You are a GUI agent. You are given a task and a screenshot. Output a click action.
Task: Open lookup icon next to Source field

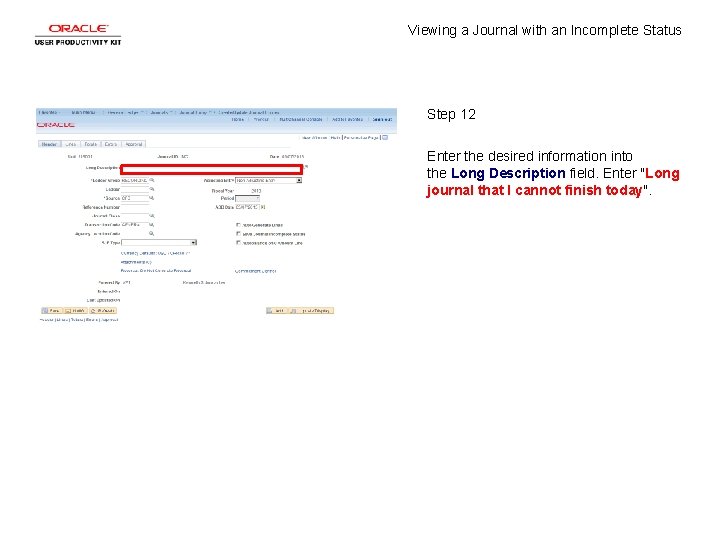[152, 198]
